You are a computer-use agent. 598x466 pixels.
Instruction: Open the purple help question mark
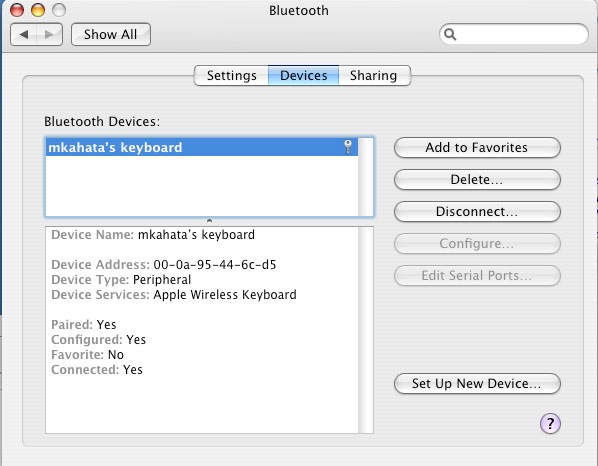pos(550,423)
